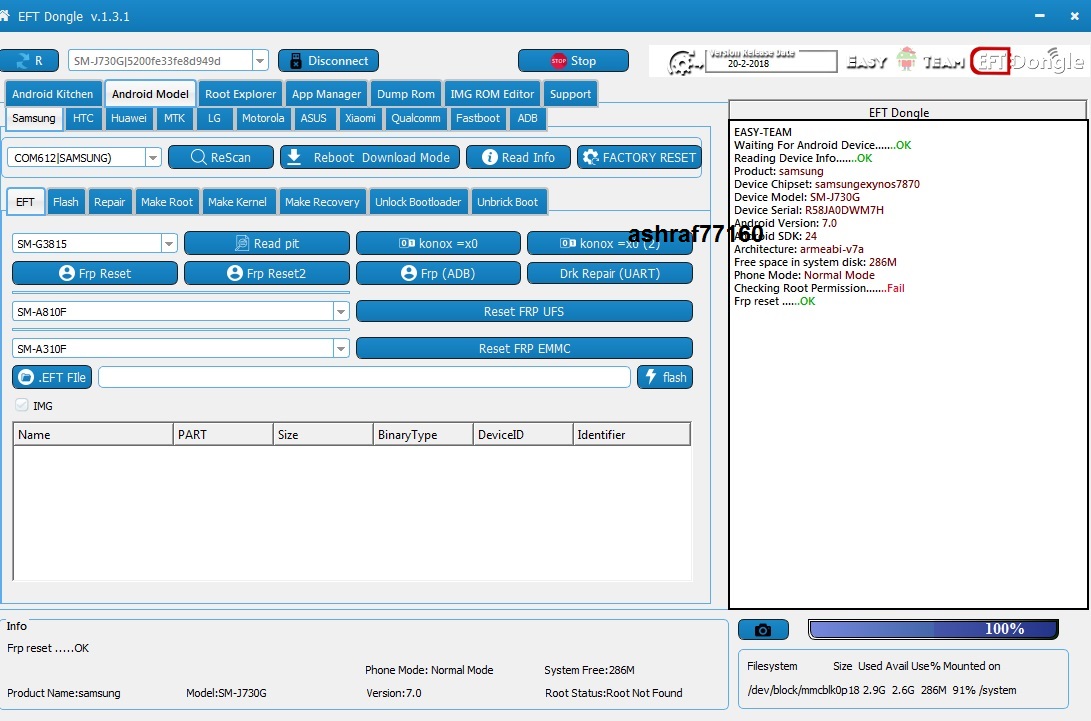The height and width of the screenshot is (721, 1091).
Task: Click Reboot Download Mode button
Action: (x=370, y=157)
